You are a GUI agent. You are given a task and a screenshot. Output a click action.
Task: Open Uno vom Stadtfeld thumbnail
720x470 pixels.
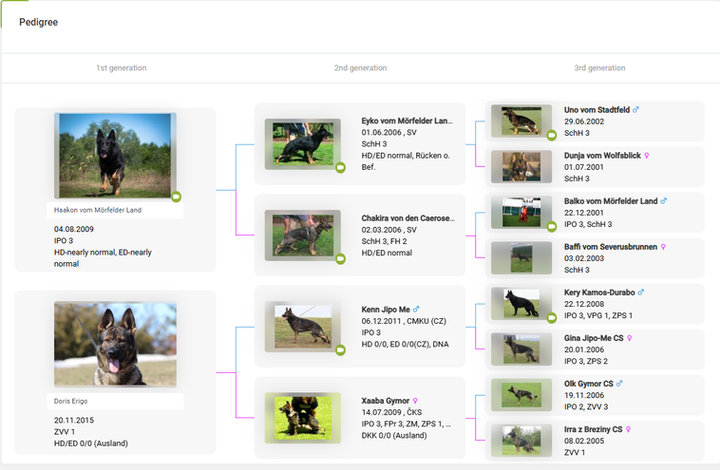pos(521,121)
